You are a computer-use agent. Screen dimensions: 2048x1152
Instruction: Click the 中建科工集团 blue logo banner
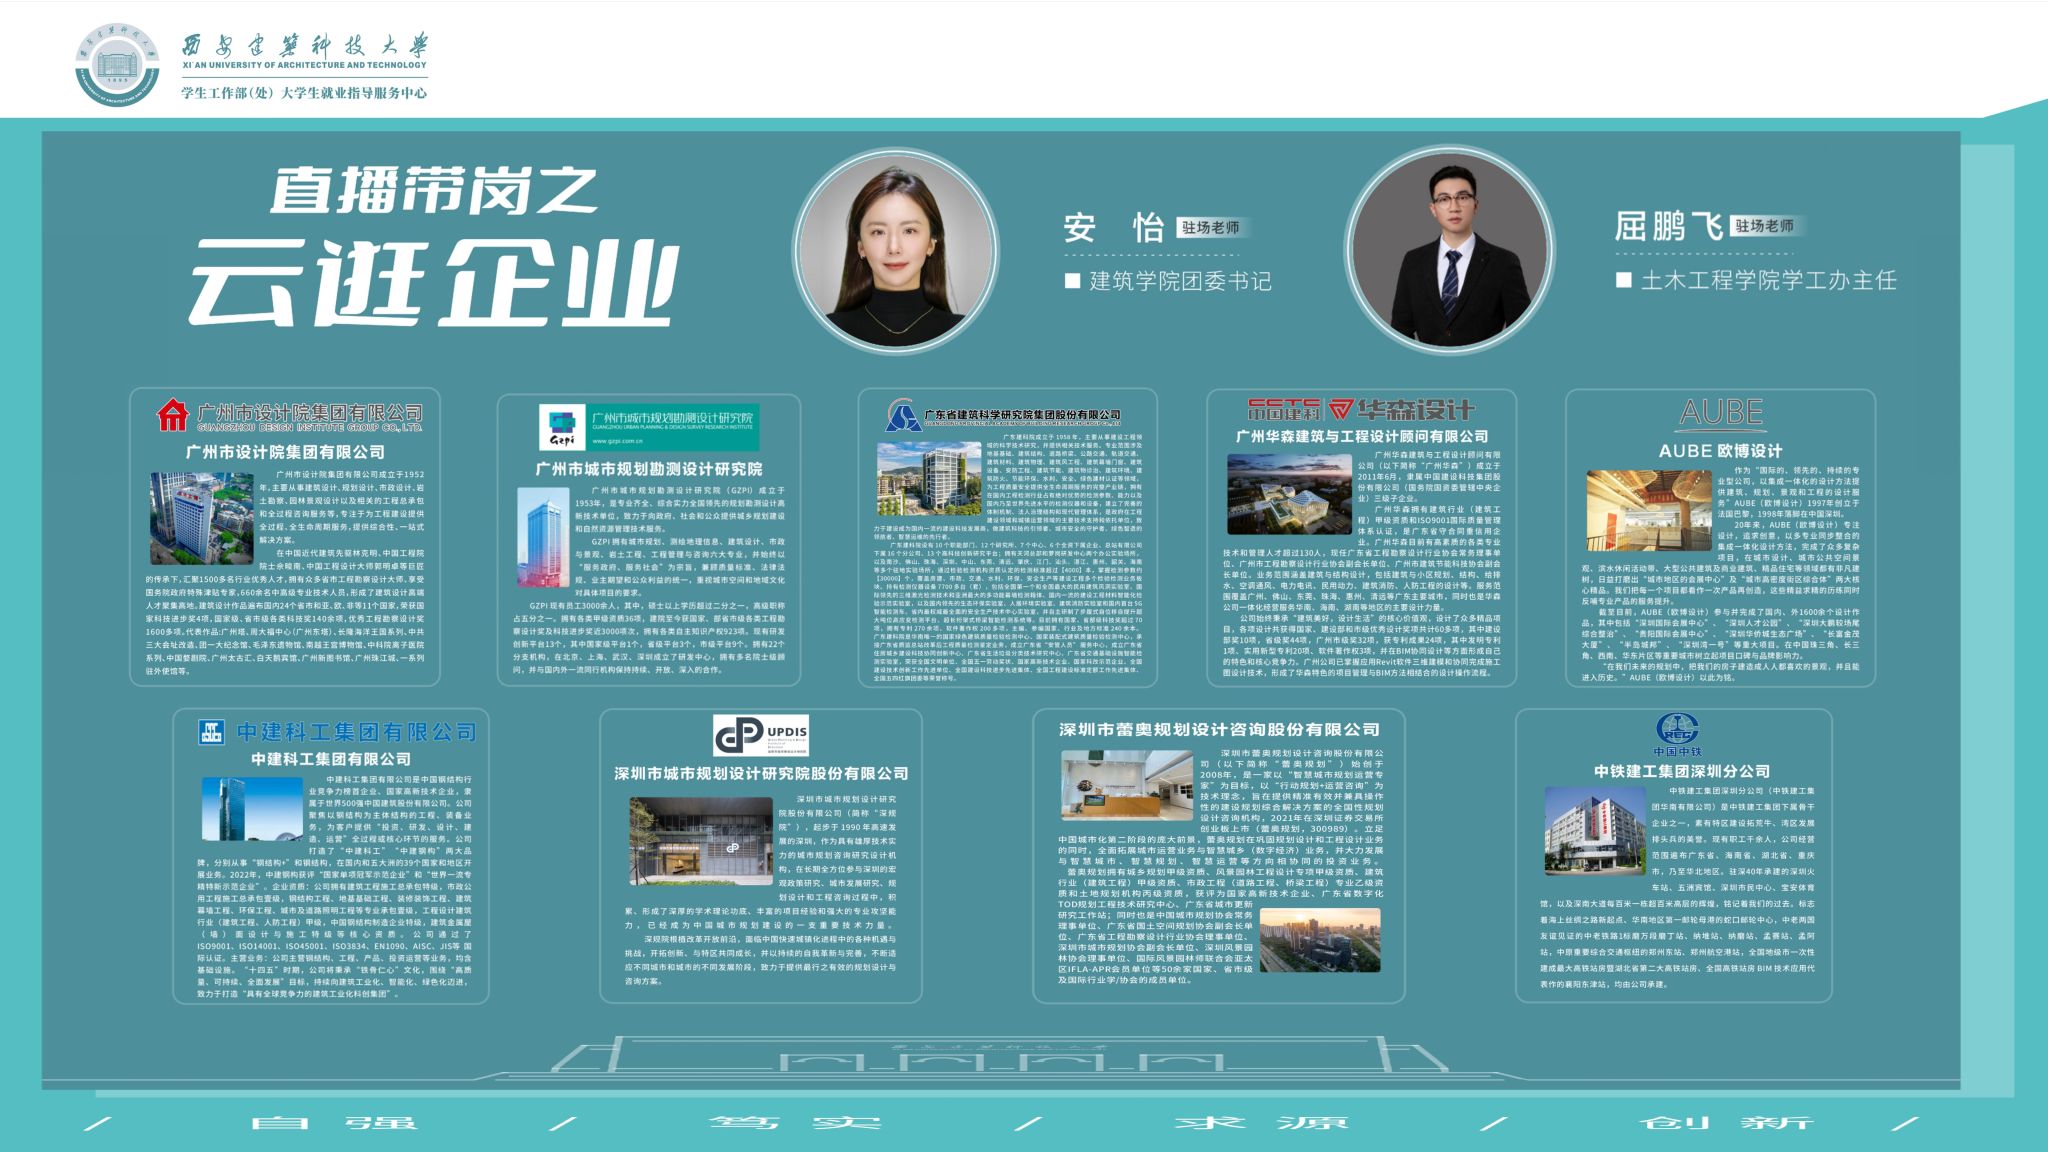coord(336,732)
